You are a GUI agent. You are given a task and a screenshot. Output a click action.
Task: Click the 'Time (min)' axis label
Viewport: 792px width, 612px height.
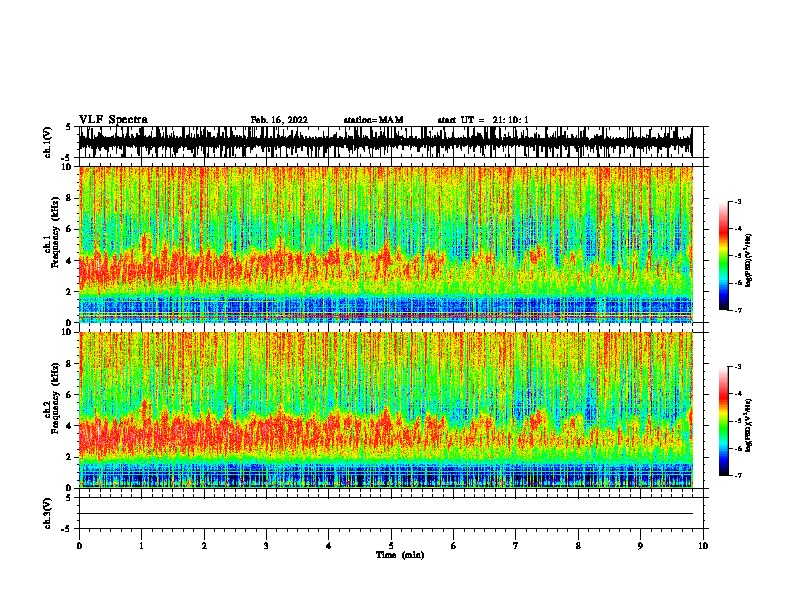coord(400,555)
